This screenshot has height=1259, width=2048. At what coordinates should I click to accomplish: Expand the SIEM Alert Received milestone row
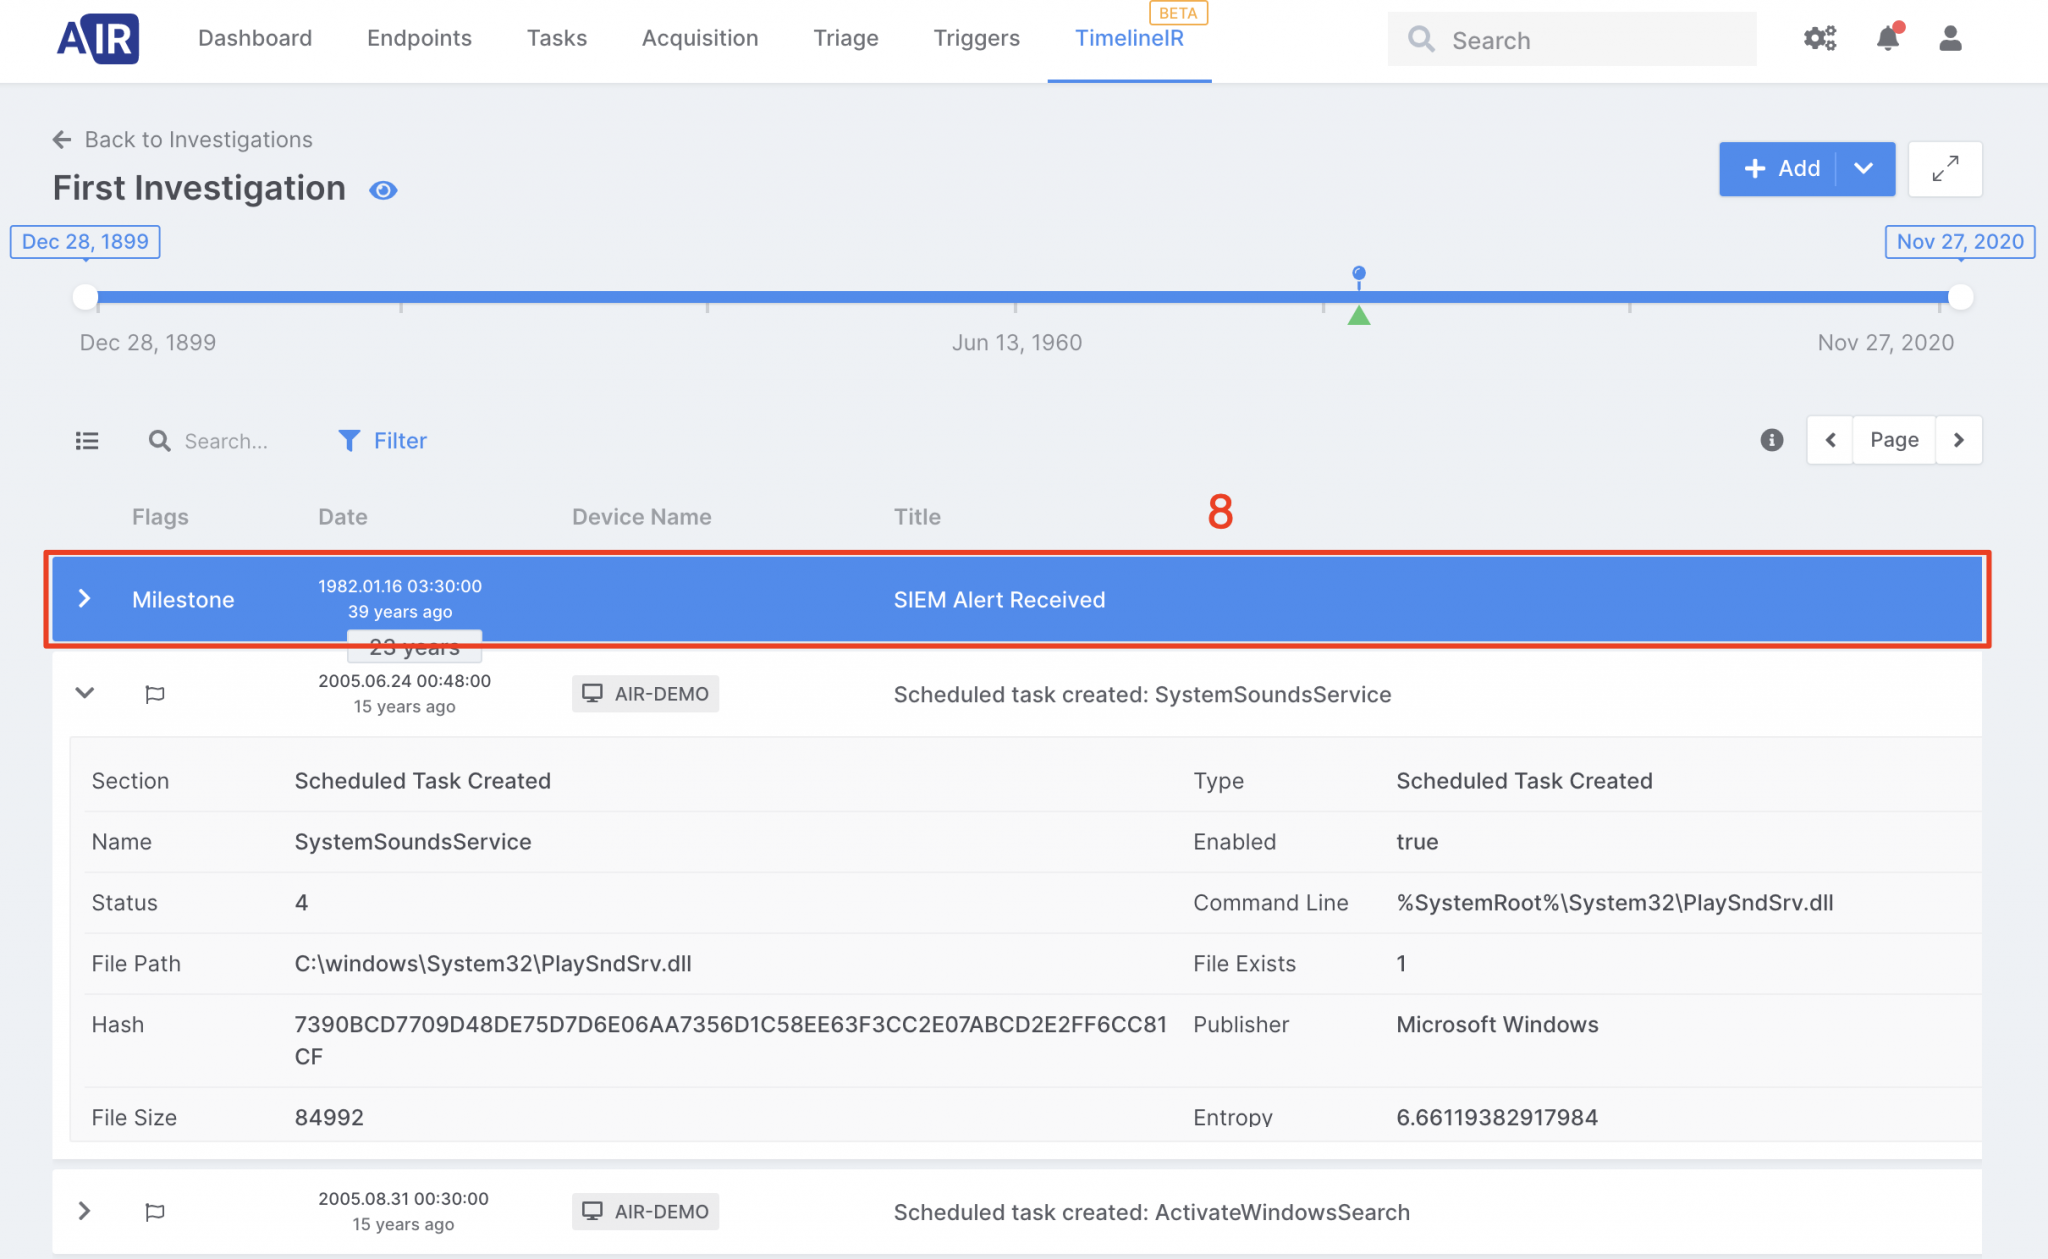(x=85, y=599)
